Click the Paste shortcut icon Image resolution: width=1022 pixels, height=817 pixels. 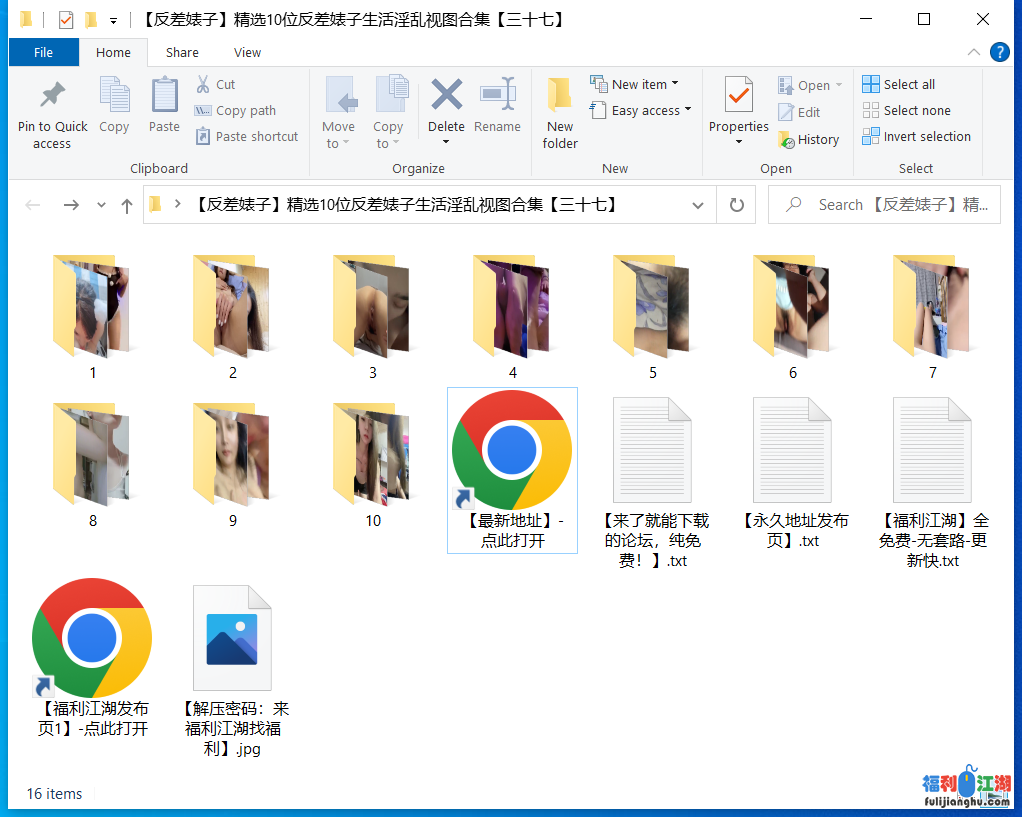tap(246, 136)
